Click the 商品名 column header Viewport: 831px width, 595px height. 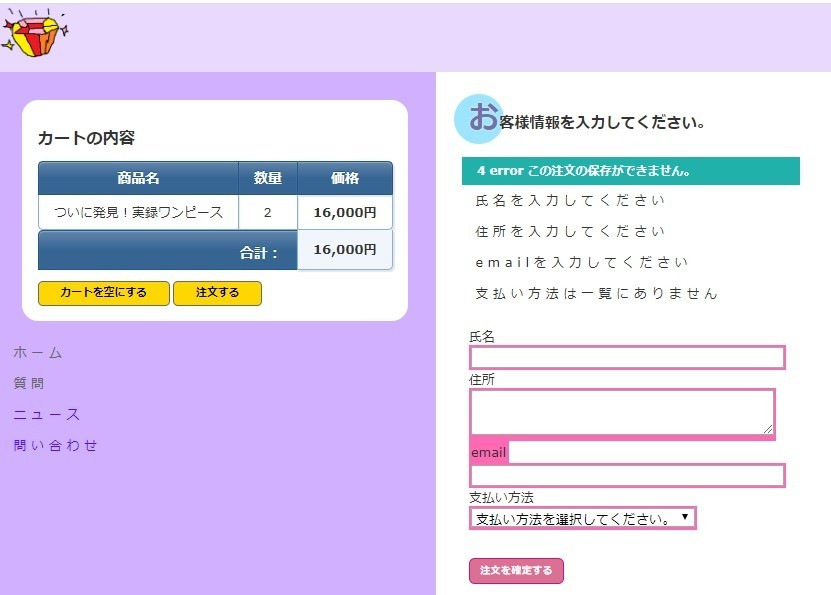click(138, 177)
